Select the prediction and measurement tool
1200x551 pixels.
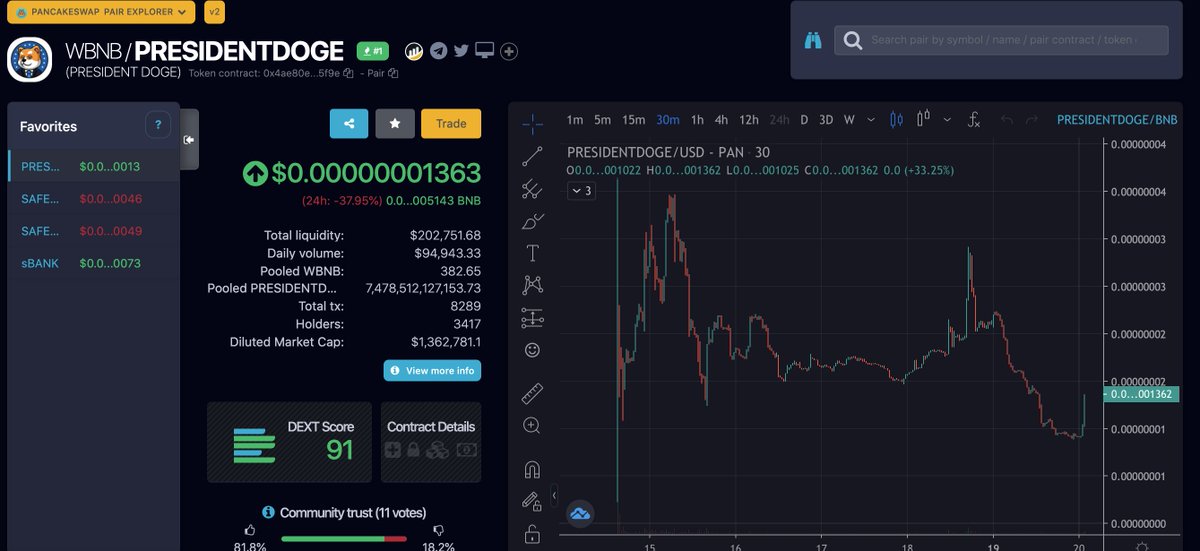532,318
